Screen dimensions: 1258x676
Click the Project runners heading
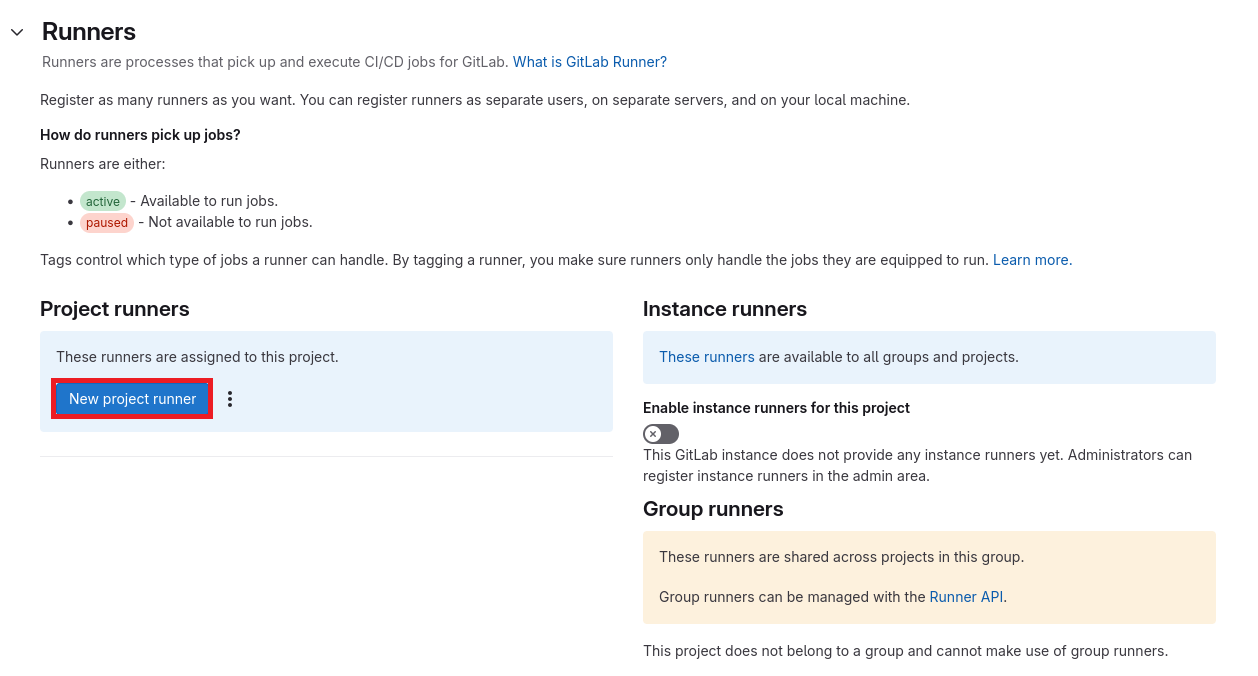point(115,309)
